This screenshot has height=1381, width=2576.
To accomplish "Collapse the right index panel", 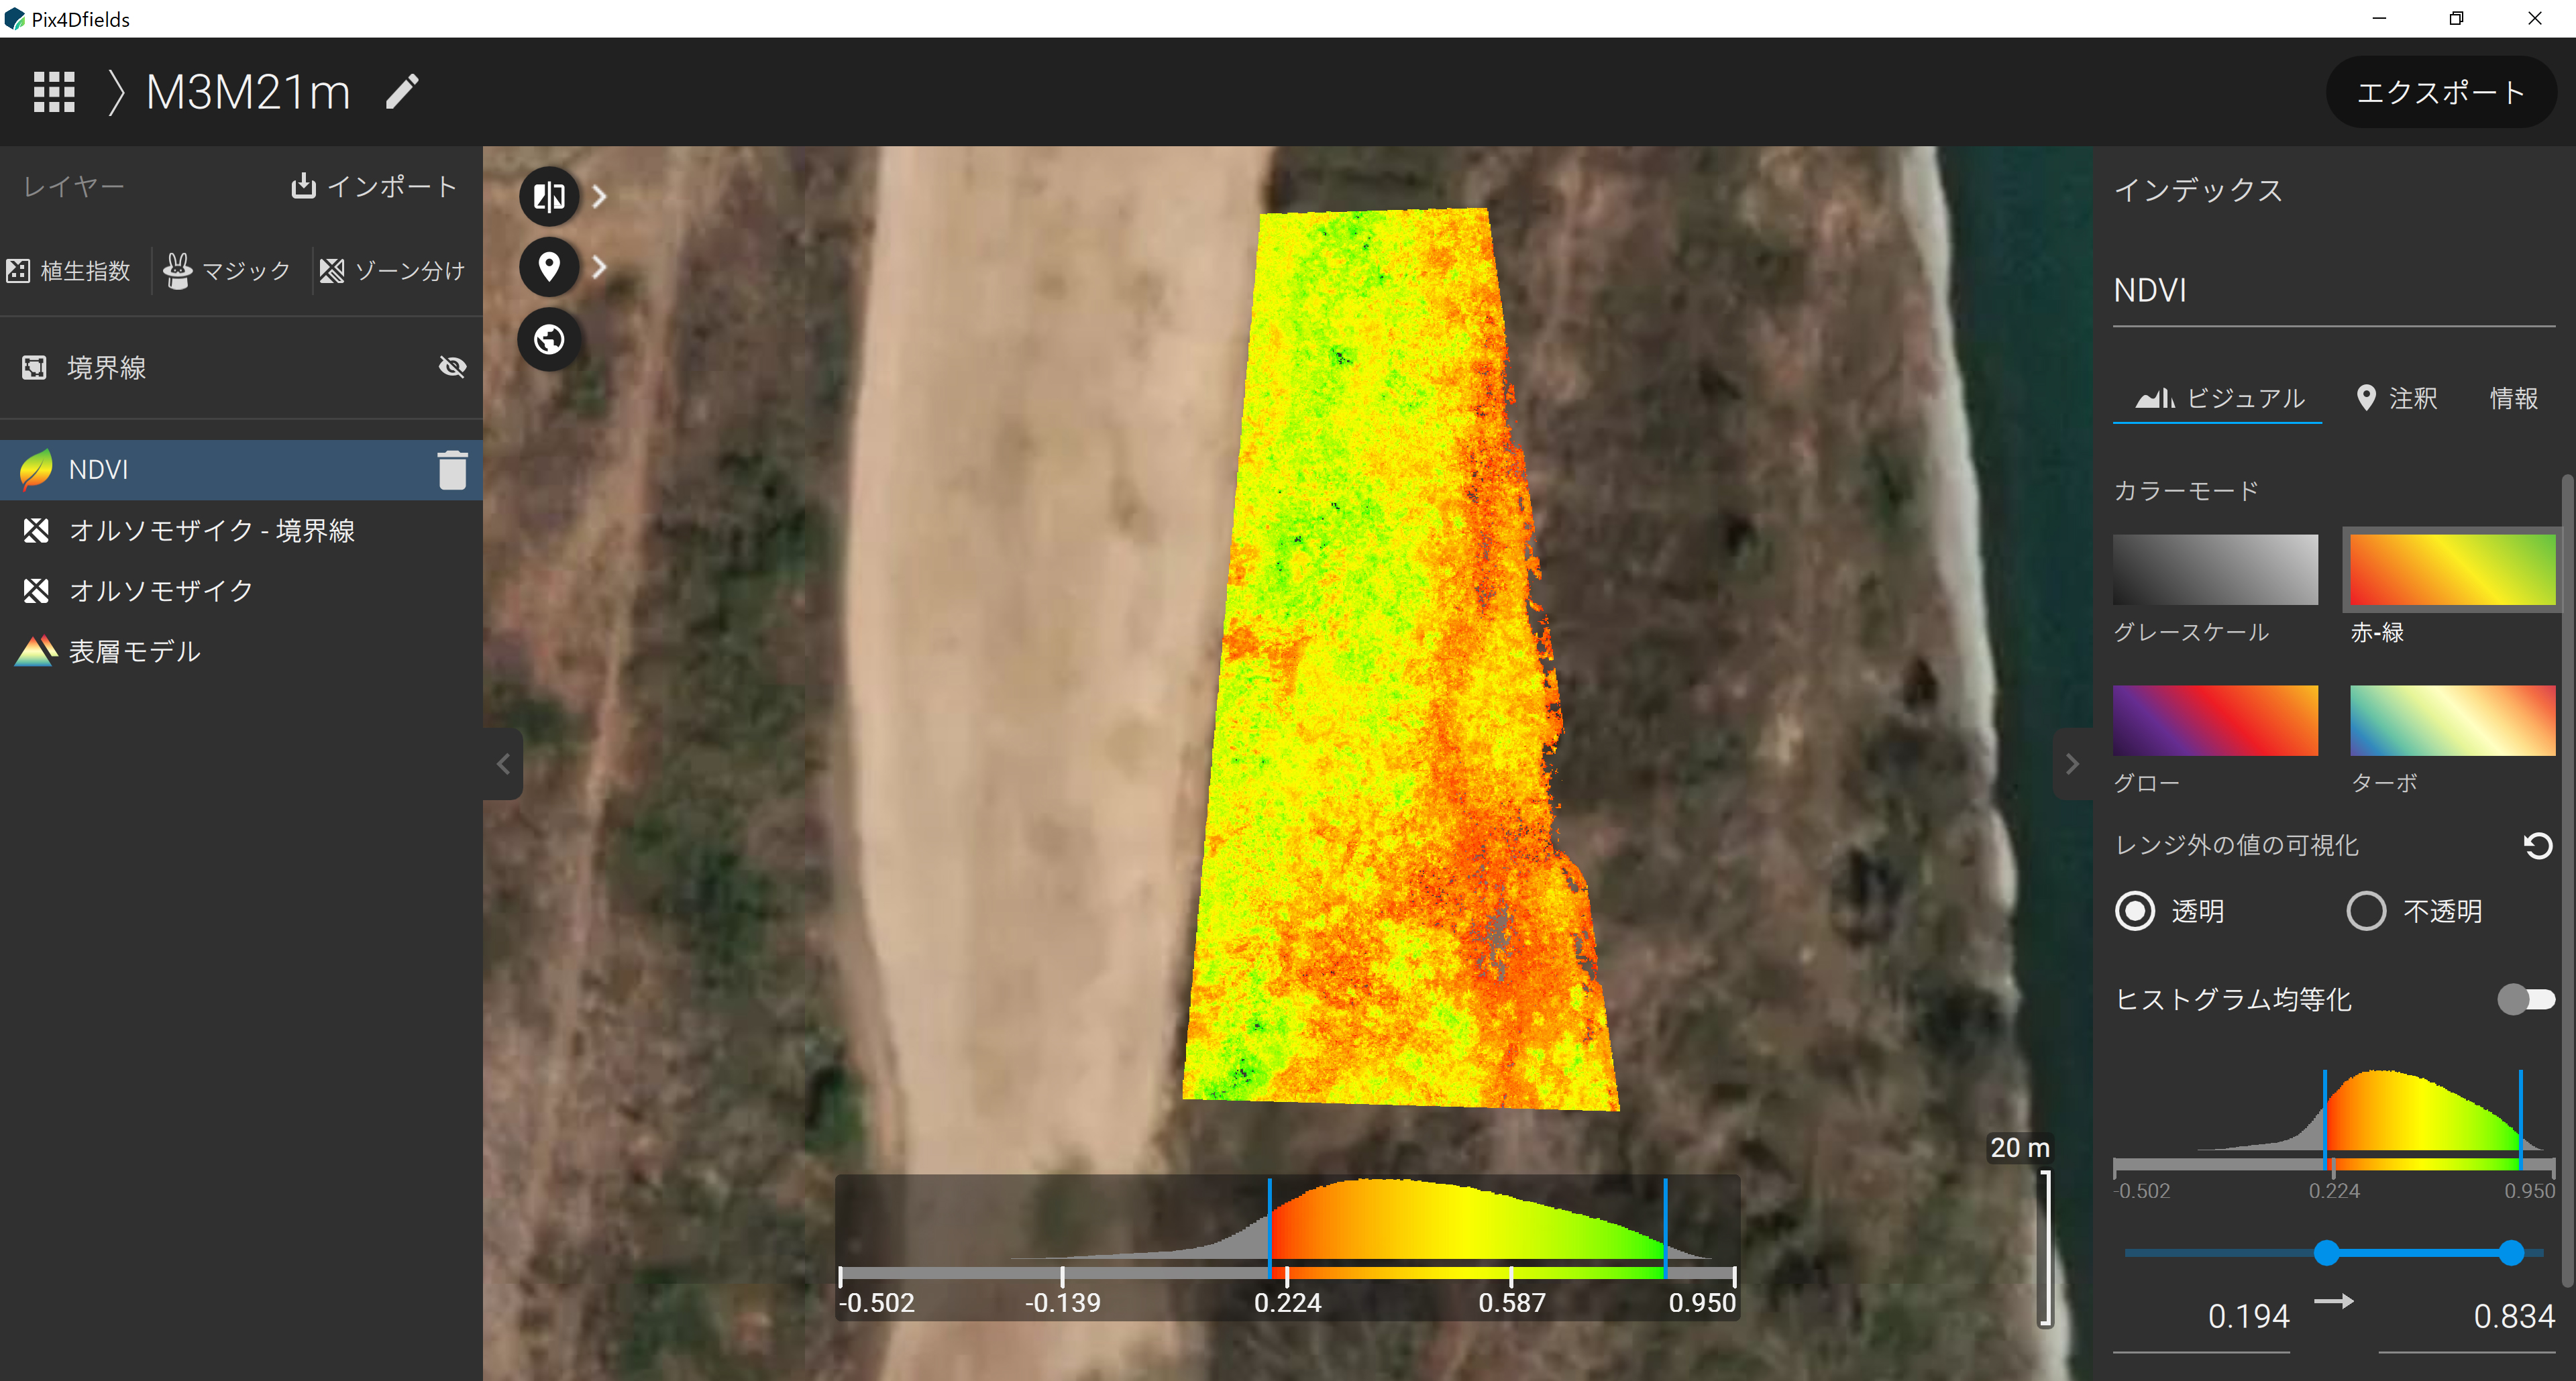I will 2072,764.
